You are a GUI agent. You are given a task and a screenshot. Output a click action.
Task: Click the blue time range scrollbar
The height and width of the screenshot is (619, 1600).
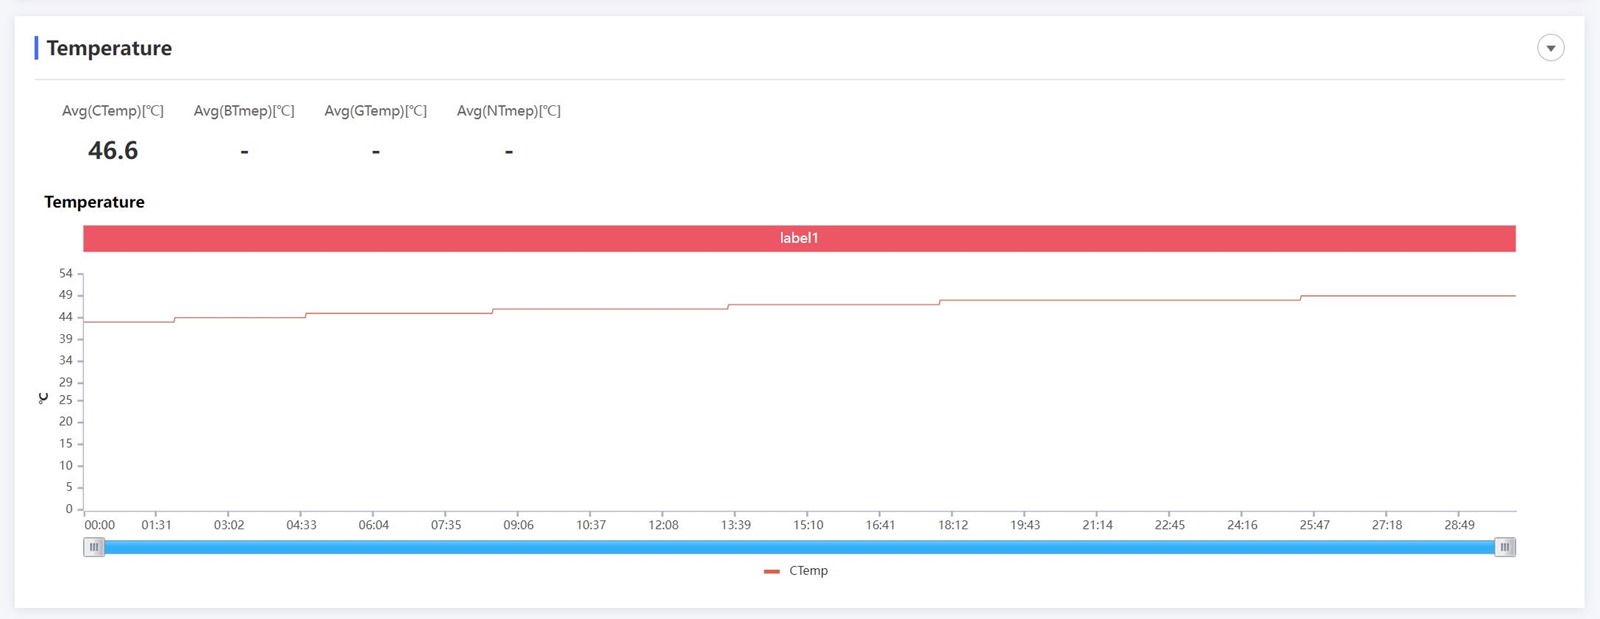800,547
